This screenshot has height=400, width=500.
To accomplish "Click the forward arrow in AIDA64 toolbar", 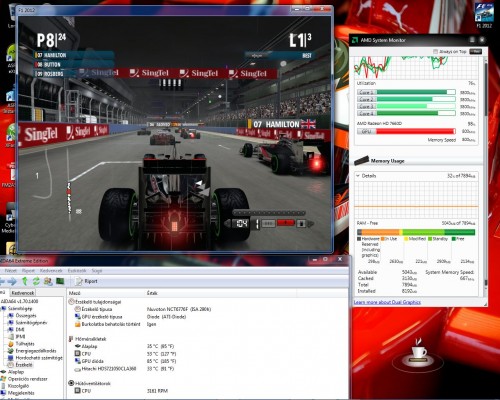I will [12, 282].
